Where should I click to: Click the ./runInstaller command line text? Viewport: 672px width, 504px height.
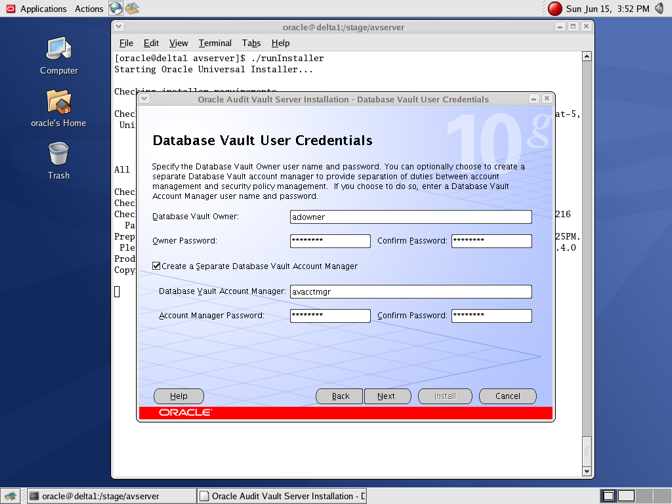[288, 58]
